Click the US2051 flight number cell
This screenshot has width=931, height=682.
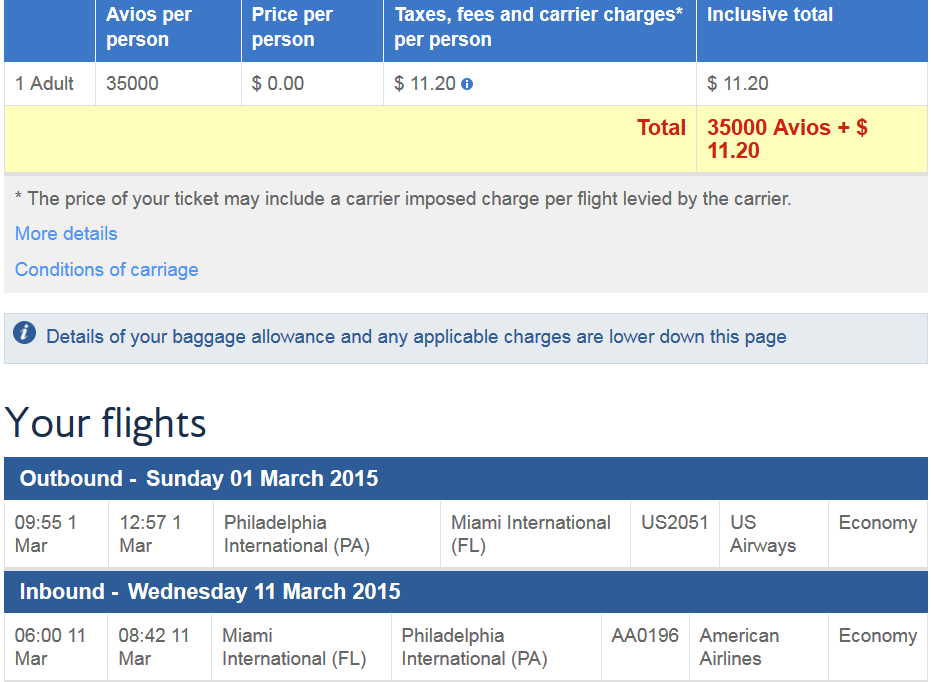(x=674, y=534)
